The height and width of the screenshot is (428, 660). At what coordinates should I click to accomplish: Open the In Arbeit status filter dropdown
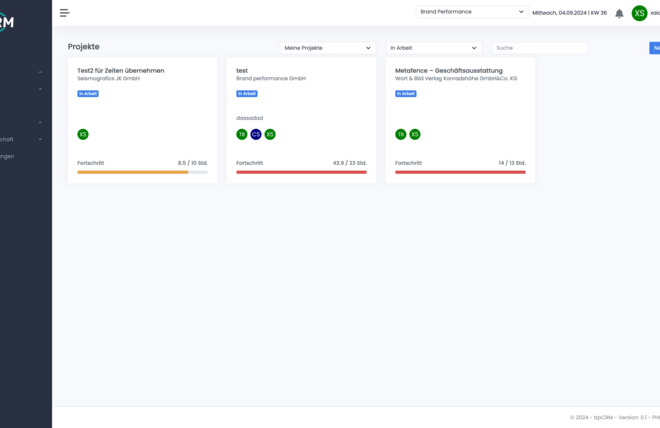434,48
